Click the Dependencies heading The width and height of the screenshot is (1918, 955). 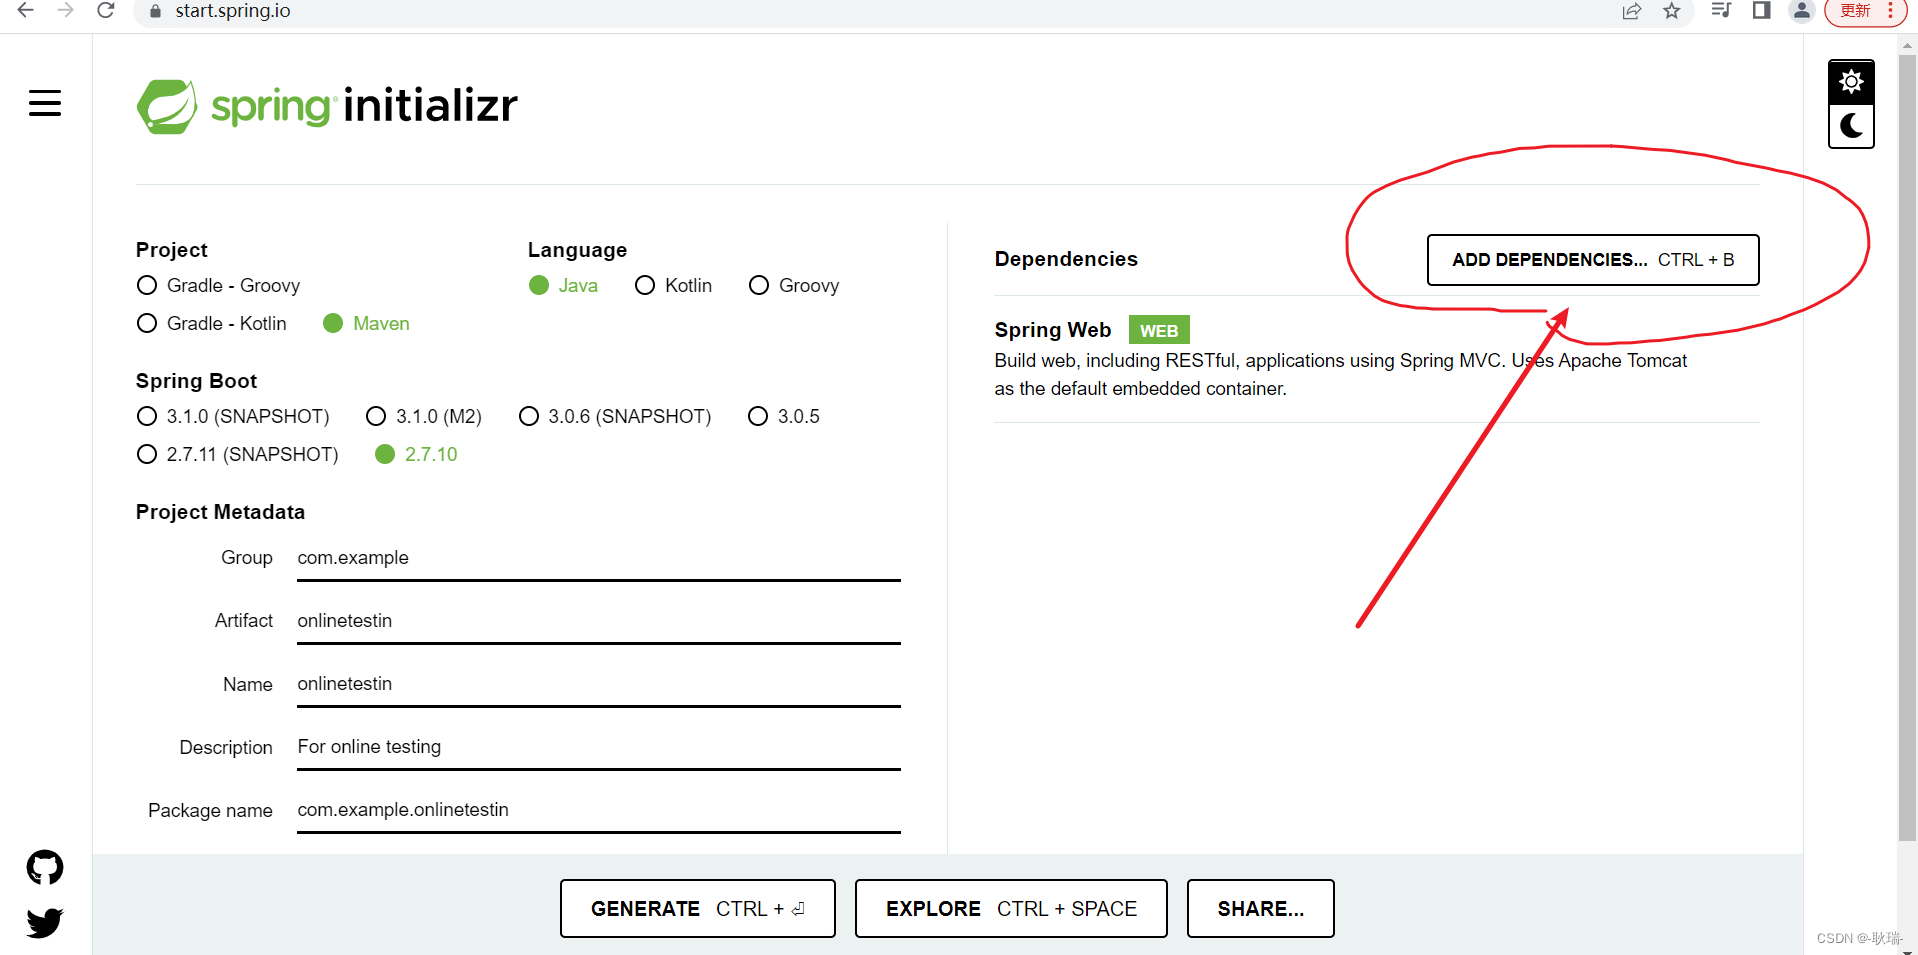tap(1066, 260)
